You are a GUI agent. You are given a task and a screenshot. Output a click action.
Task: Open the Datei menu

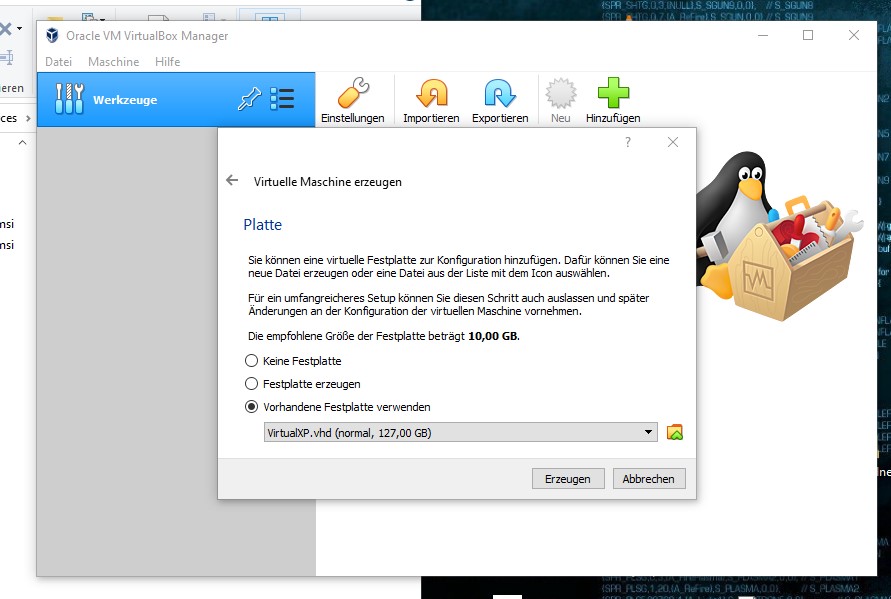[59, 61]
